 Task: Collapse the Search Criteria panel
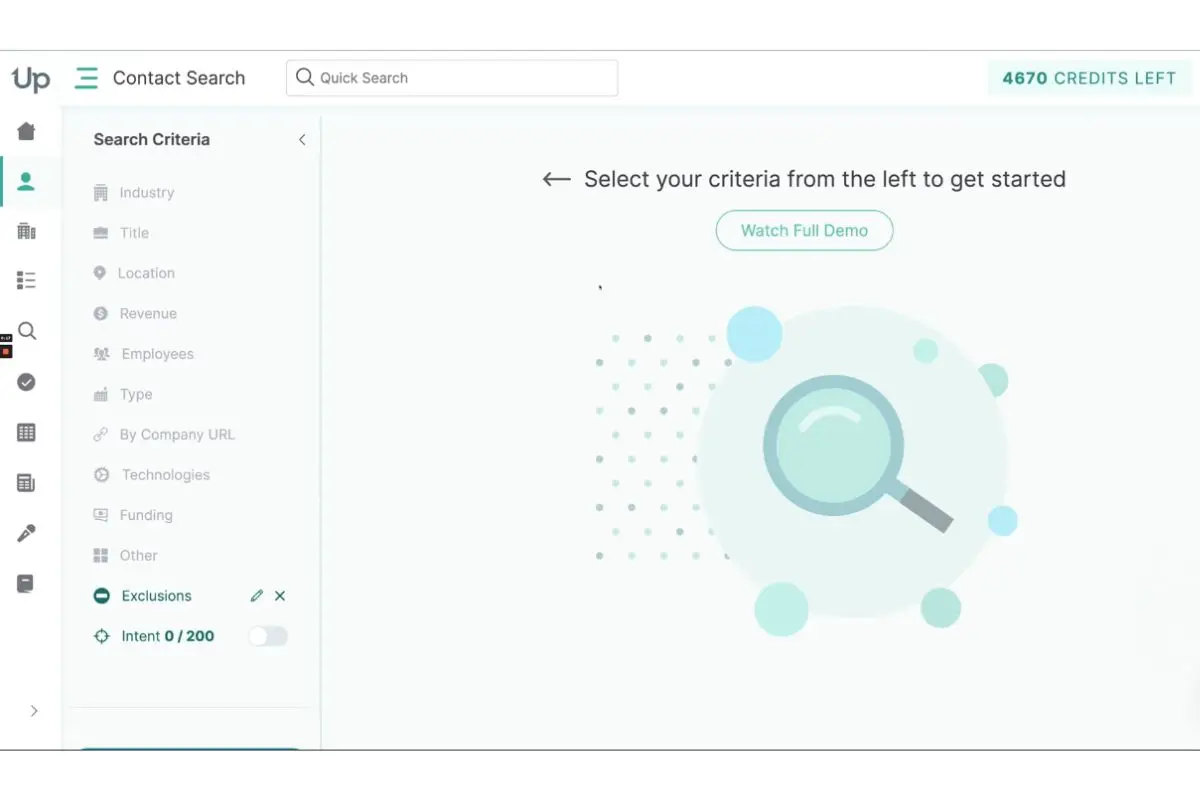302,140
